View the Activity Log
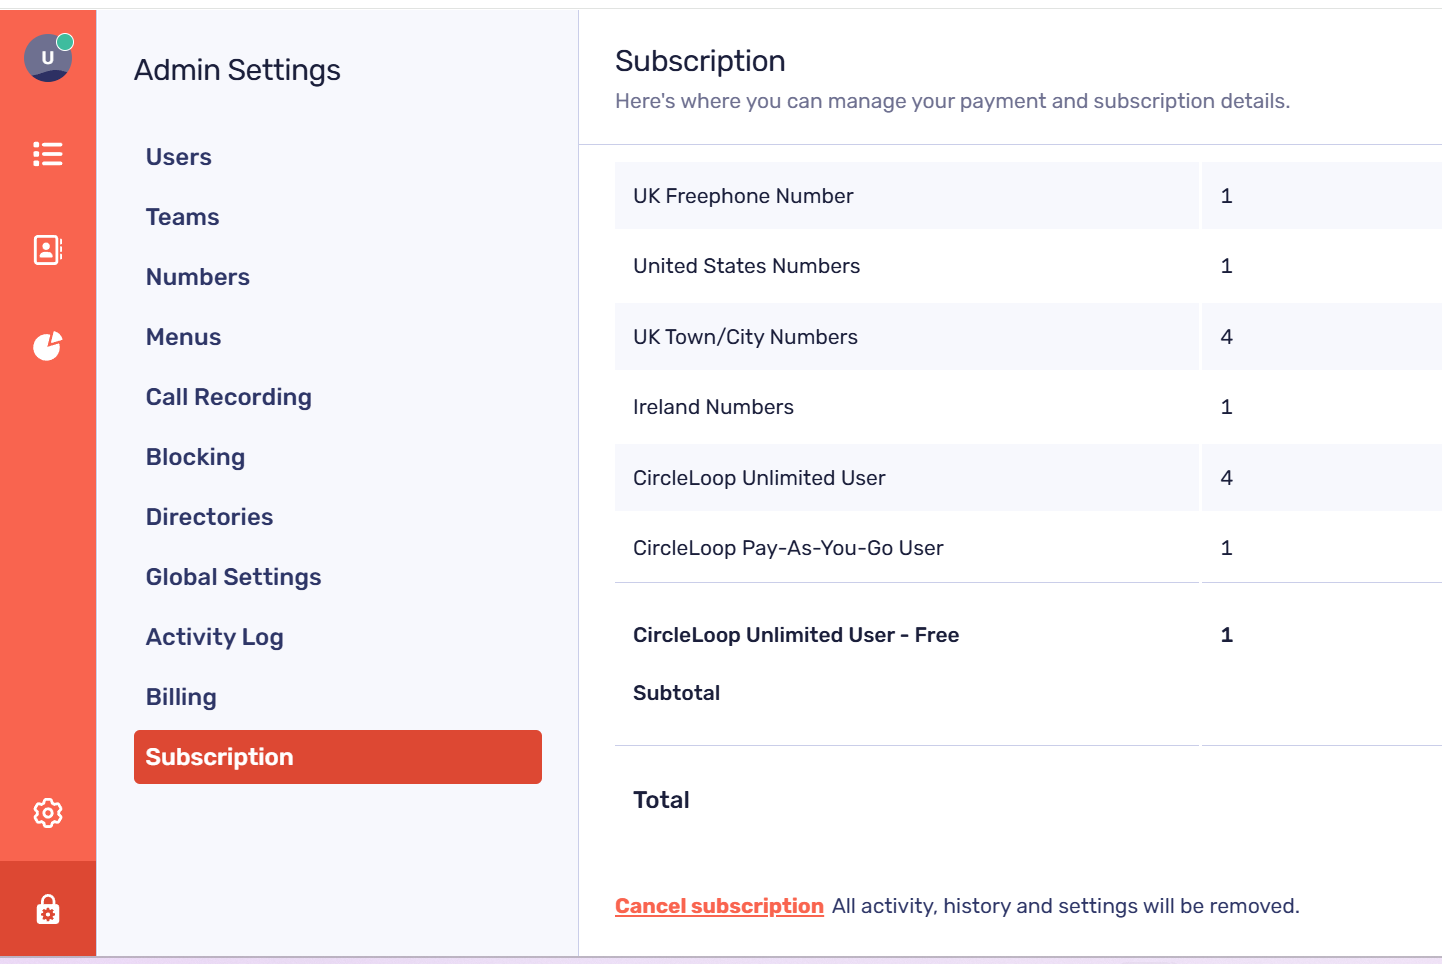Image resolution: width=1442 pixels, height=964 pixels. 214,636
